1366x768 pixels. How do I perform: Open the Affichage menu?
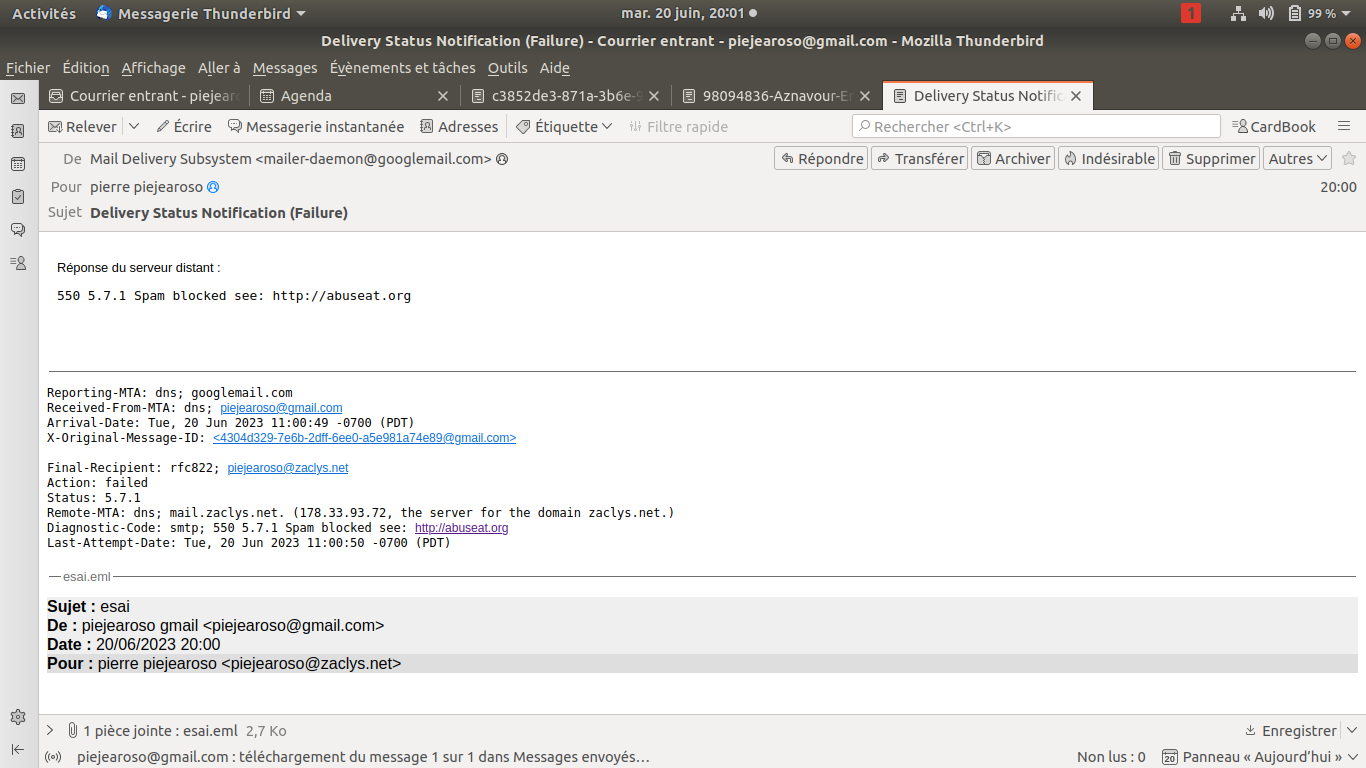coord(153,68)
